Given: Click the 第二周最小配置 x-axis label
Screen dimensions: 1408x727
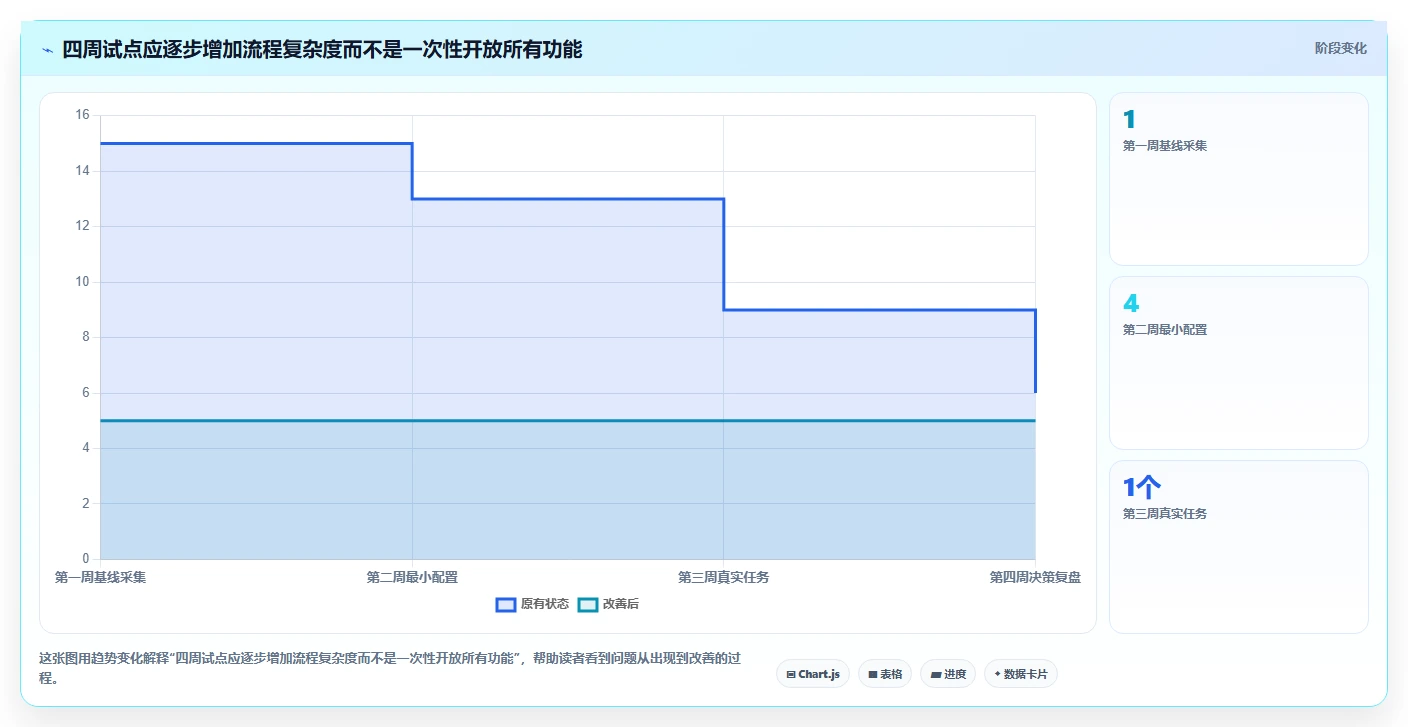Looking at the screenshot, I should tap(412, 577).
